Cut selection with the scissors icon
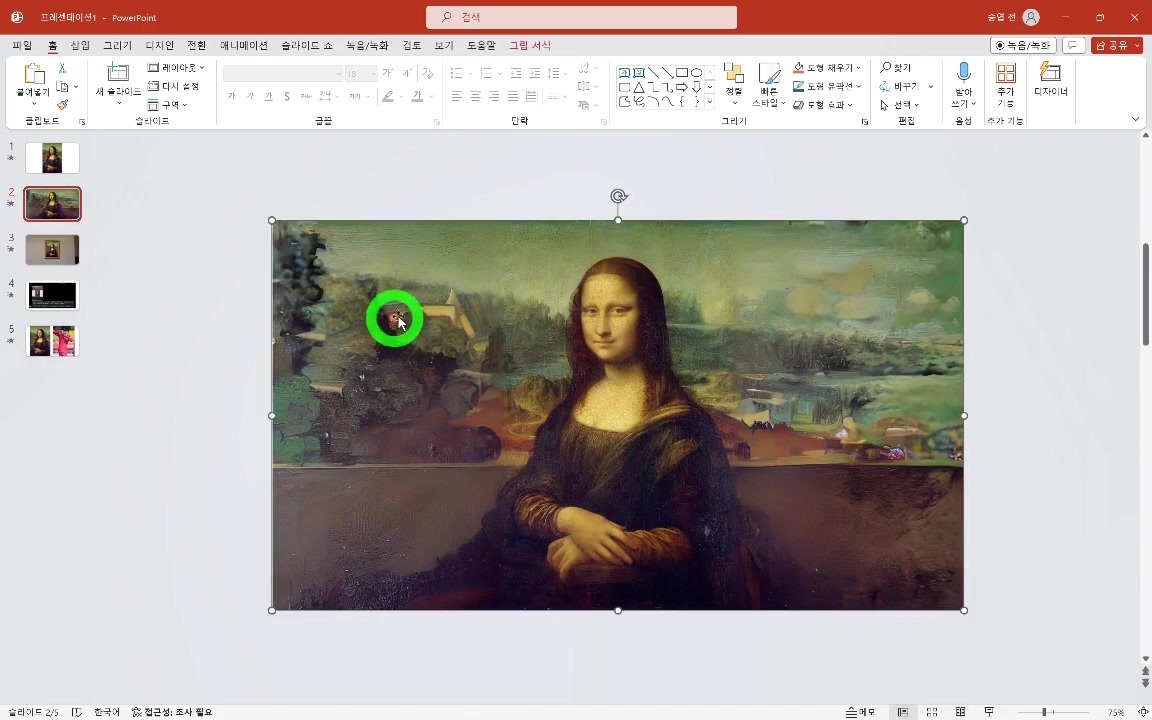1152x720 pixels. click(x=62, y=68)
